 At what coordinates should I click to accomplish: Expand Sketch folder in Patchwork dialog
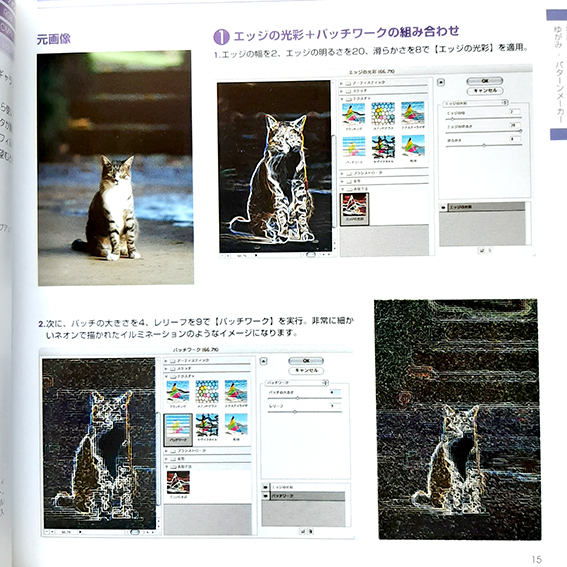click(x=166, y=368)
